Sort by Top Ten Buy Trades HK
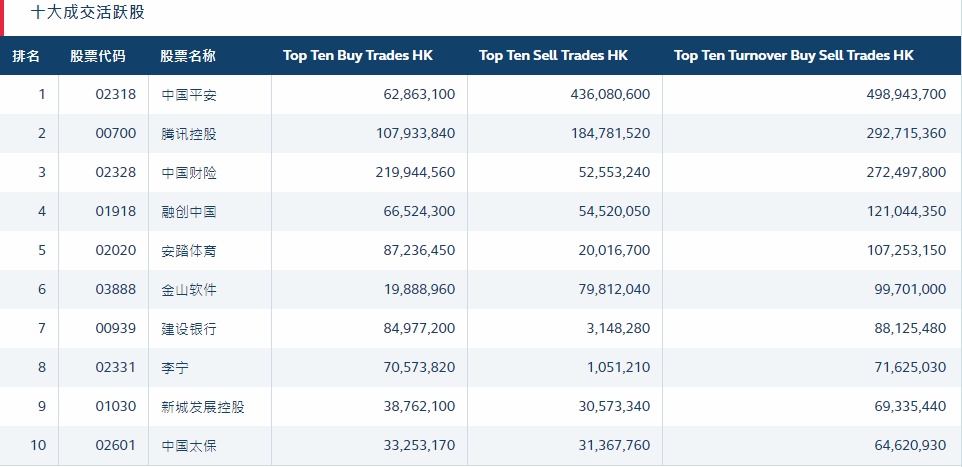 (x=359, y=56)
